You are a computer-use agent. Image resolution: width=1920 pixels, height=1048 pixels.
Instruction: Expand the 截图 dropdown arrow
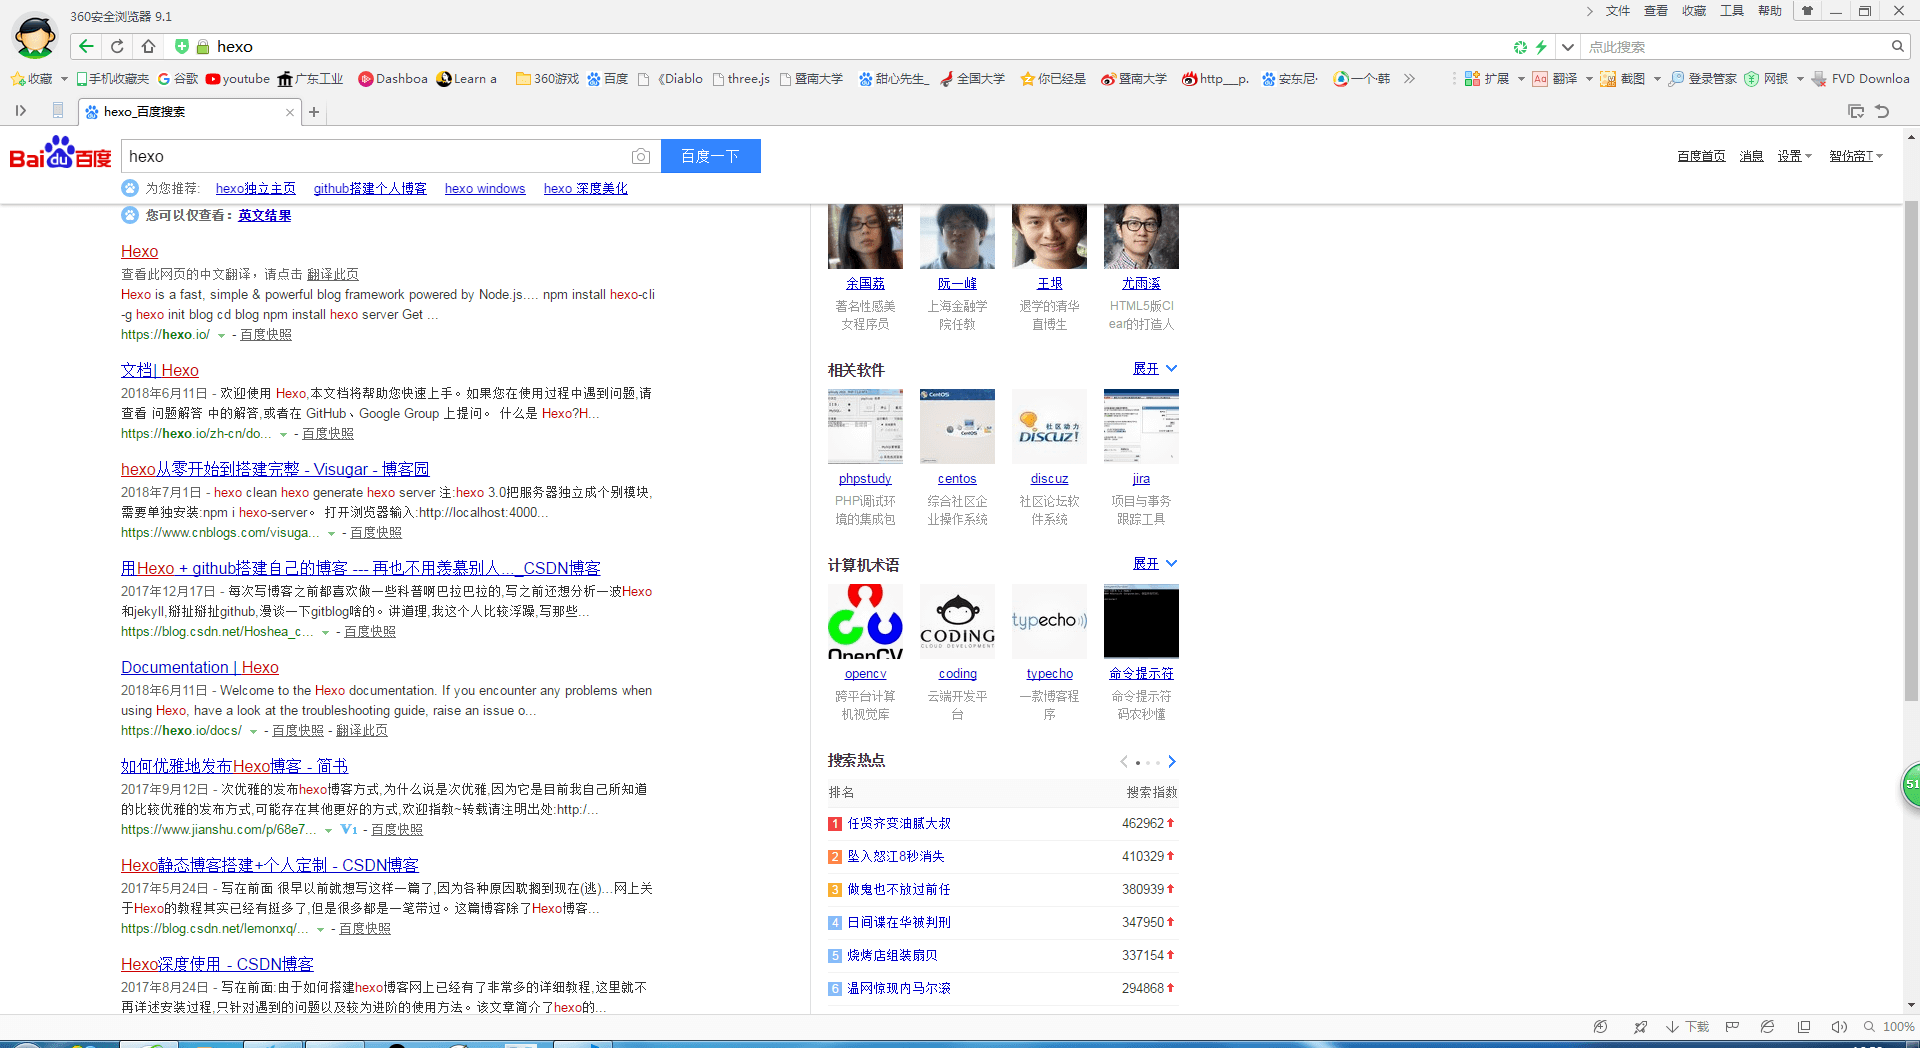pyautogui.click(x=1657, y=79)
